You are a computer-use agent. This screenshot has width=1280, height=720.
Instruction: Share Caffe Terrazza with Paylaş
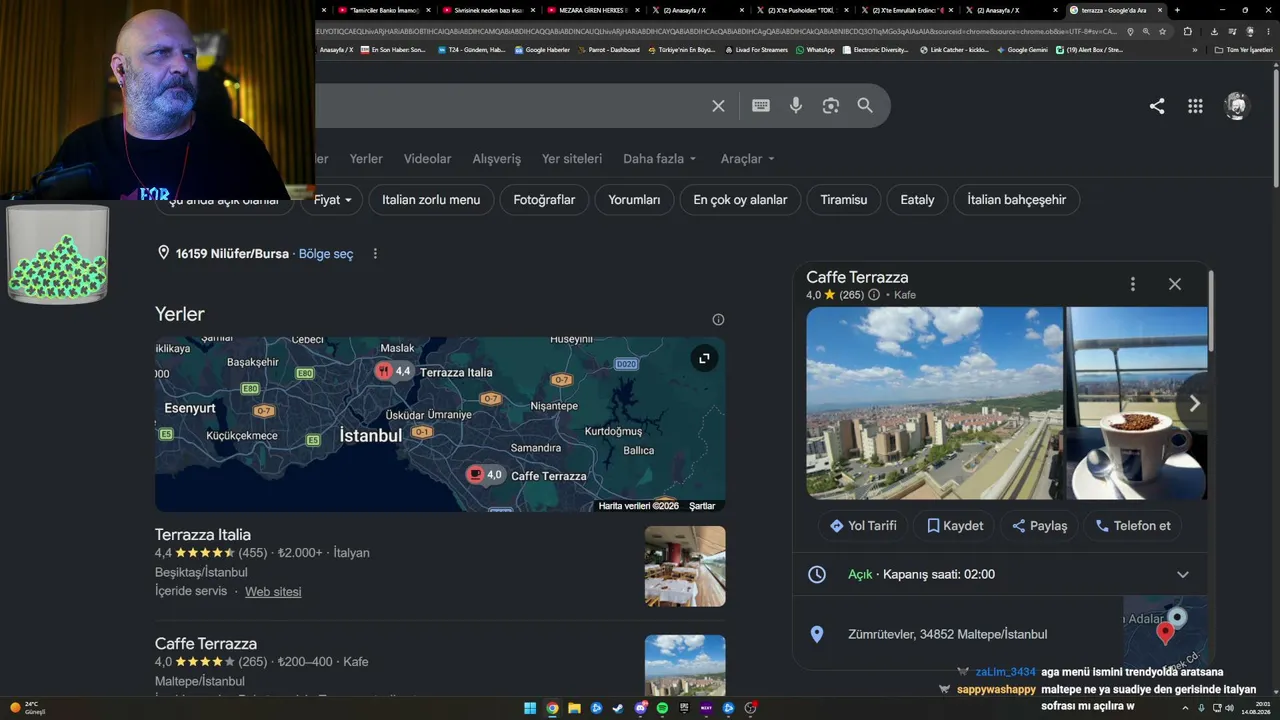pos(1039,526)
